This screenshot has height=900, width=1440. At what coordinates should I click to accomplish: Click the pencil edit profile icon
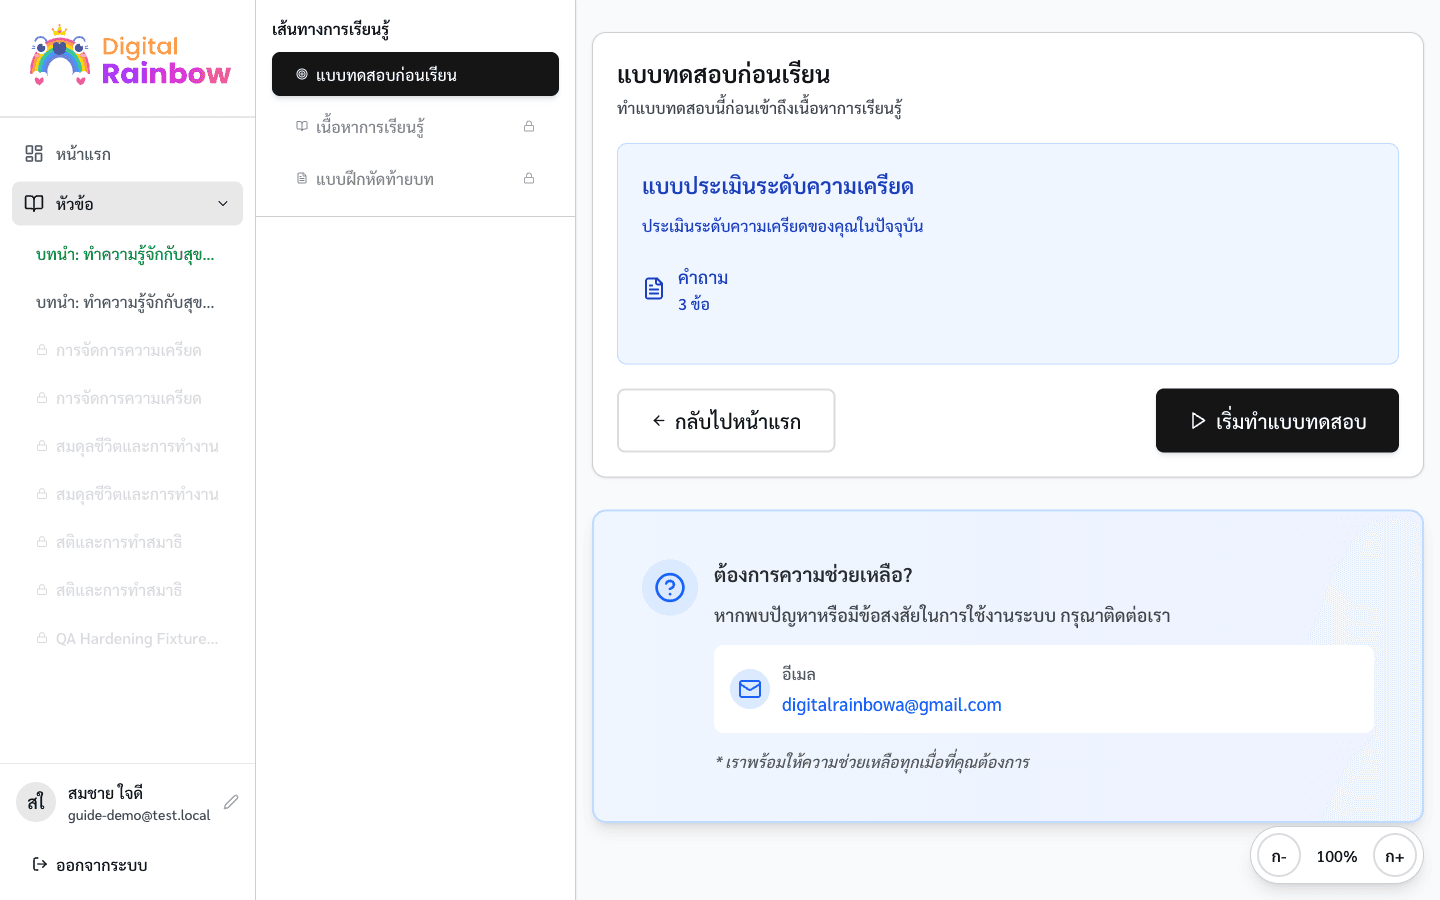click(x=231, y=802)
